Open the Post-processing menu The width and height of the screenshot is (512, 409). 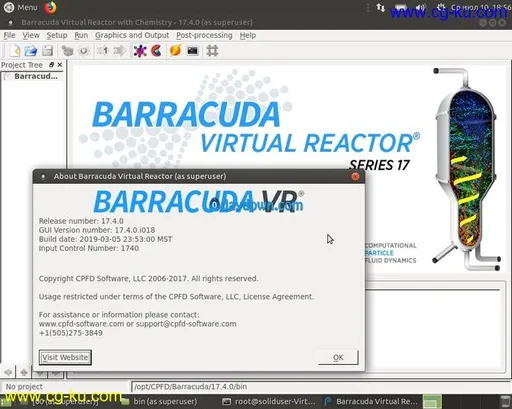[x=204, y=35]
